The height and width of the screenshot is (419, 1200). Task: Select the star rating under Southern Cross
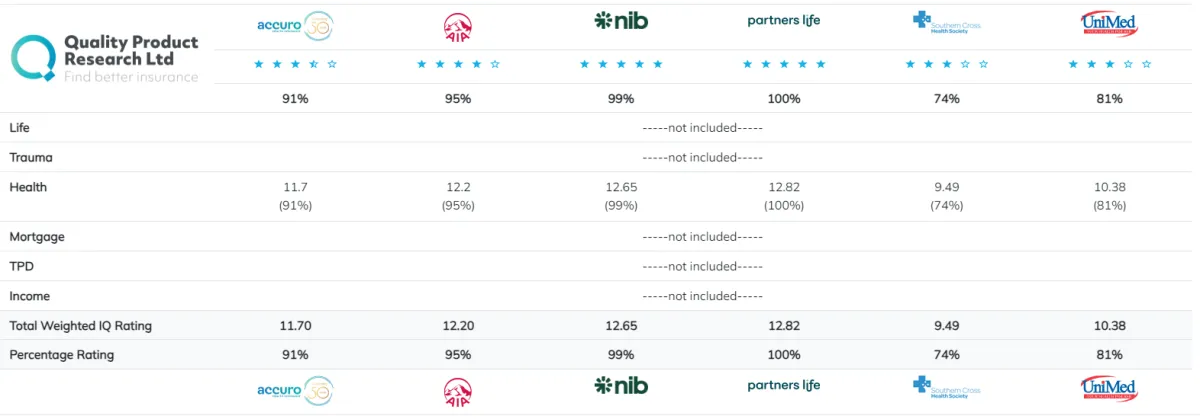[946, 64]
